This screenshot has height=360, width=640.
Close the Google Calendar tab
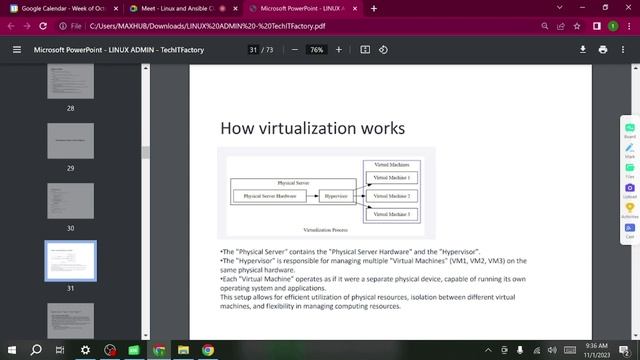pyautogui.click(x=116, y=9)
